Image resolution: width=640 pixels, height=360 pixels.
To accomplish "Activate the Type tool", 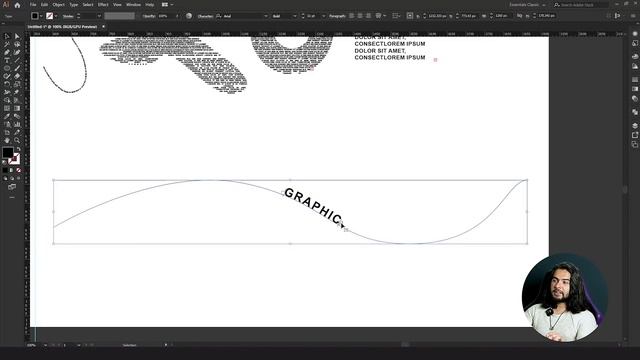I will (7, 60).
